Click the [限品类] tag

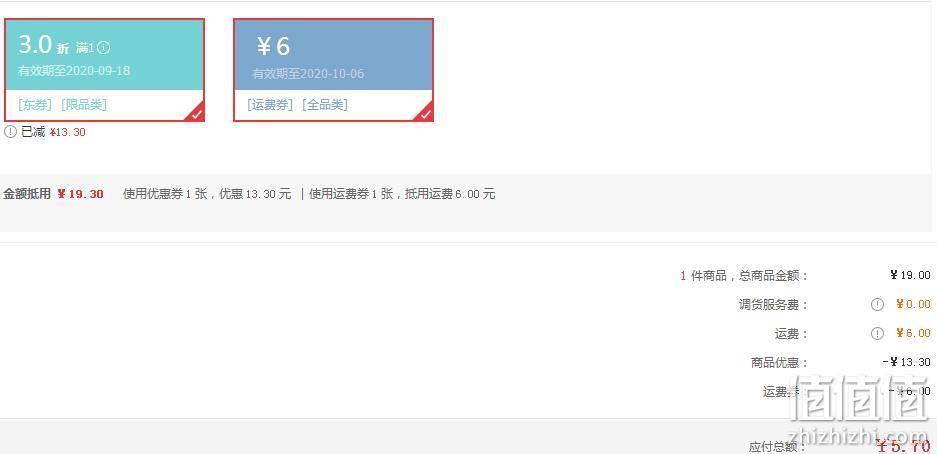pos(84,105)
